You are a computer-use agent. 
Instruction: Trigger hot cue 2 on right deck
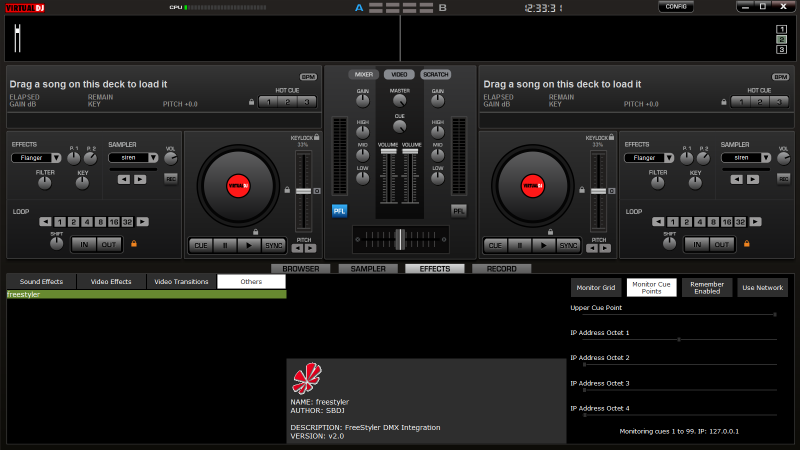[760, 102]
